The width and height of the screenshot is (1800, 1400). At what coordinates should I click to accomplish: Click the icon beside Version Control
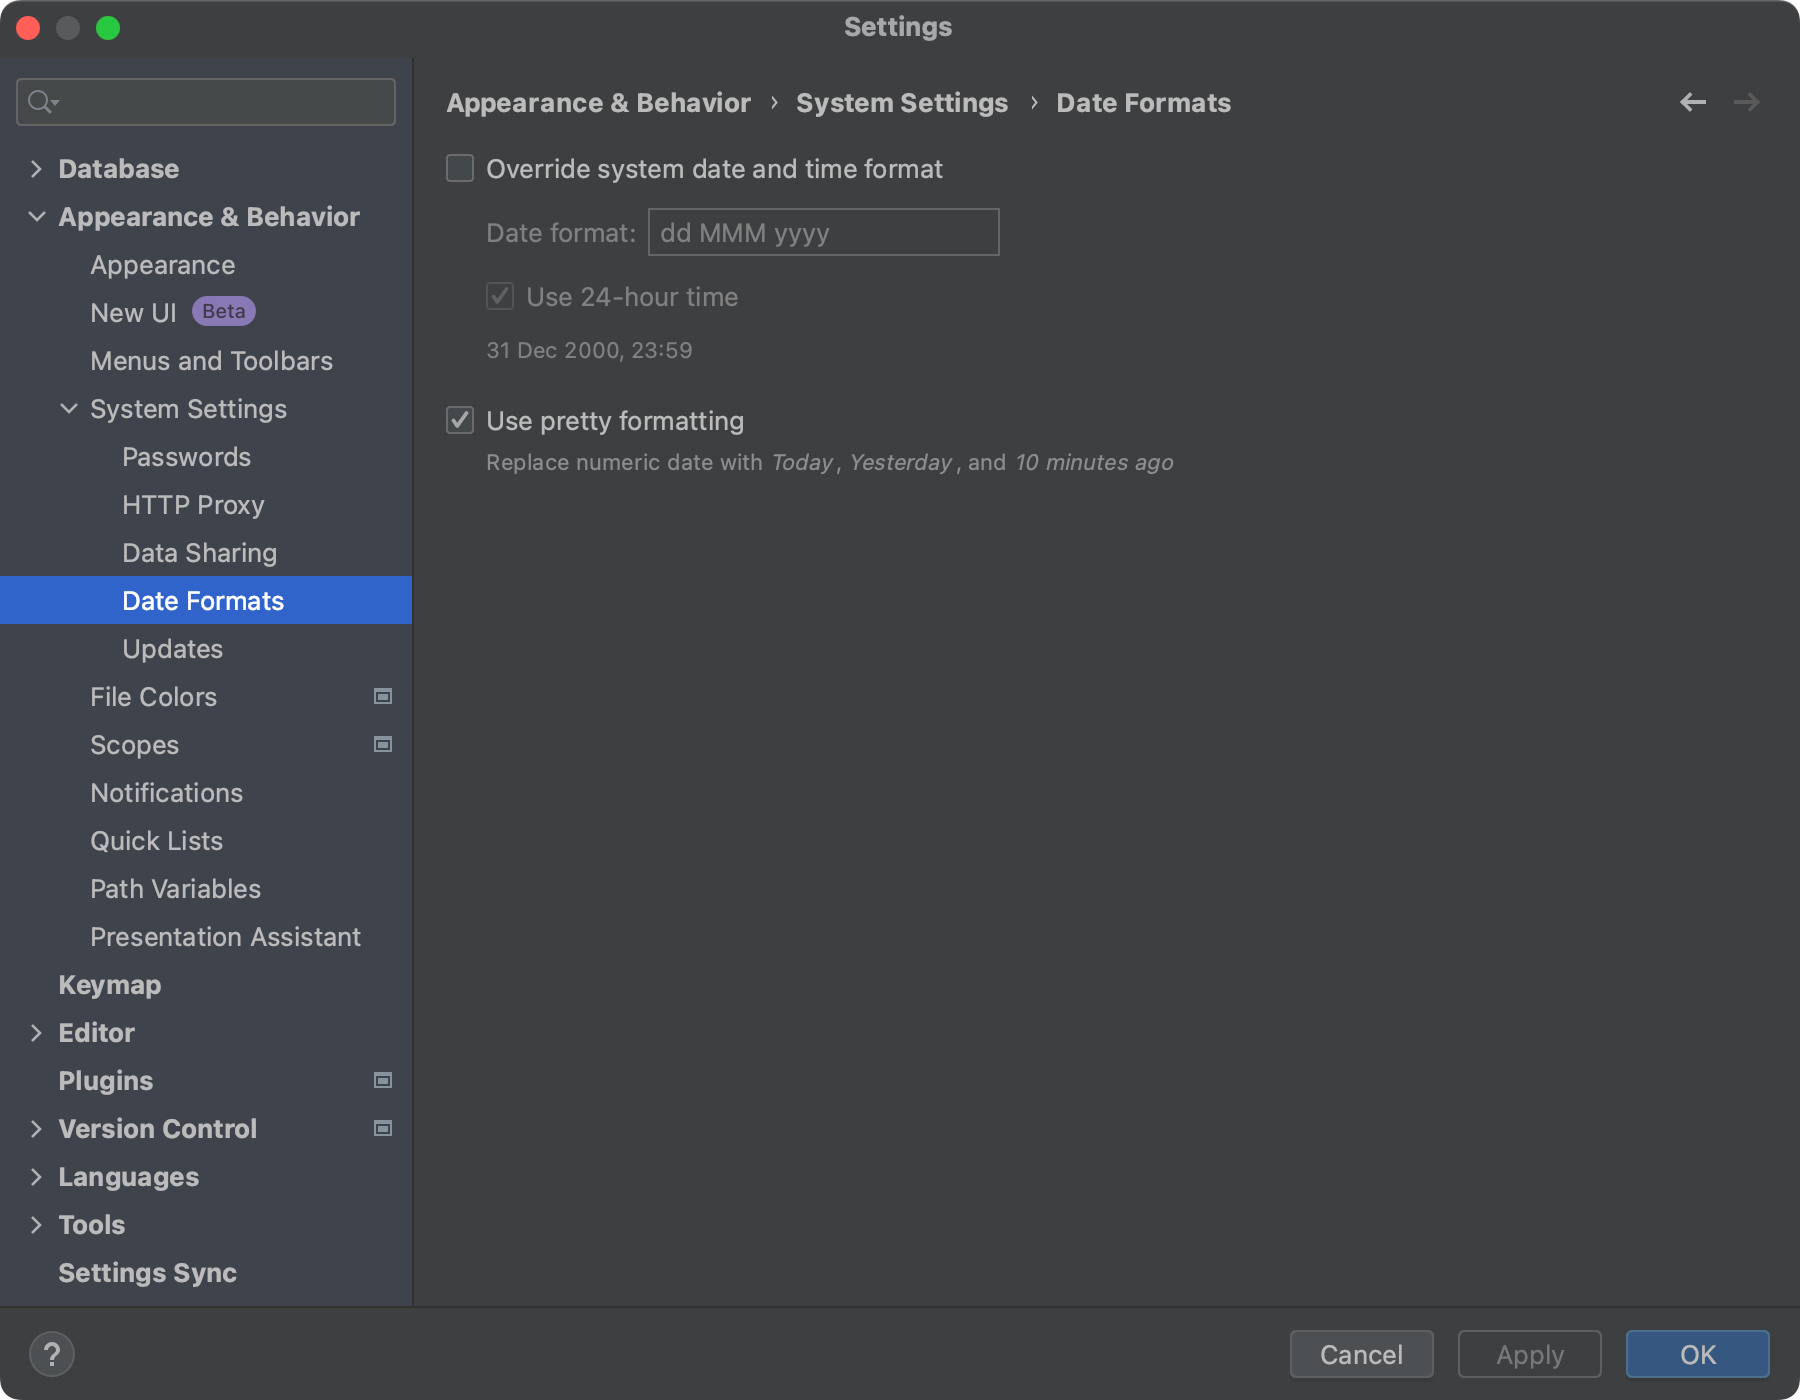point(383,1128)
